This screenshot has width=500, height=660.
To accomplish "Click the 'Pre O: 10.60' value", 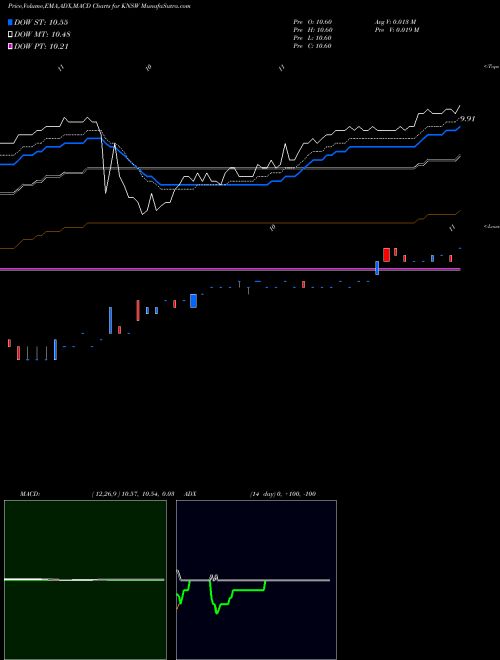I will [x=313, y=22].
